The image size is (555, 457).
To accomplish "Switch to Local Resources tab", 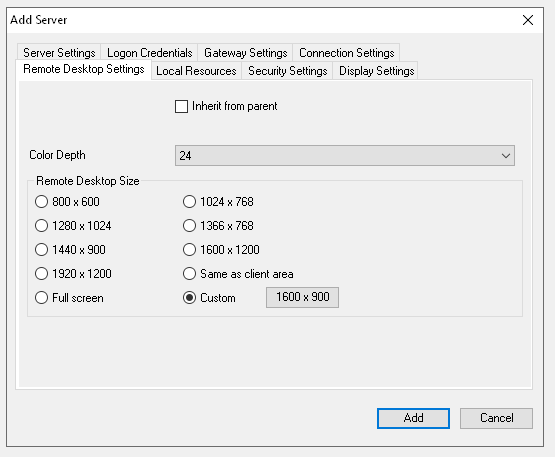I will click(196, 71).
